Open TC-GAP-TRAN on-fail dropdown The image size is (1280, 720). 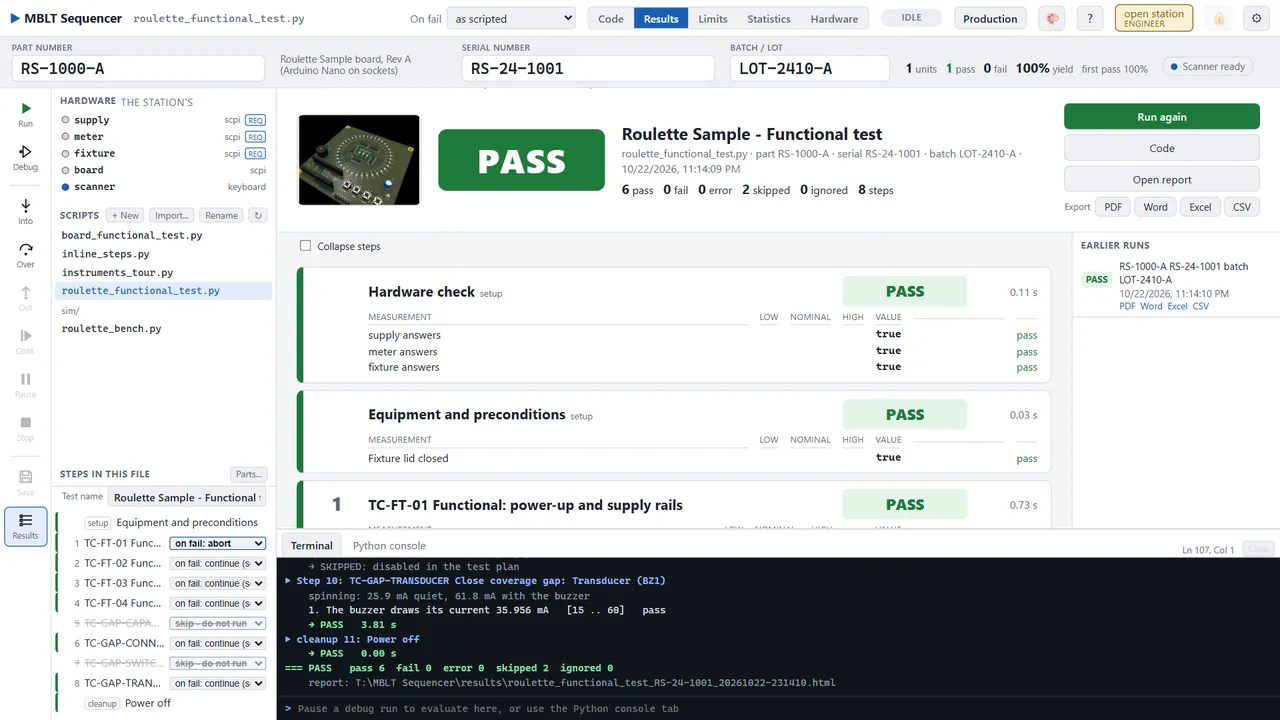pyautogui.click(x=218, y=683)
